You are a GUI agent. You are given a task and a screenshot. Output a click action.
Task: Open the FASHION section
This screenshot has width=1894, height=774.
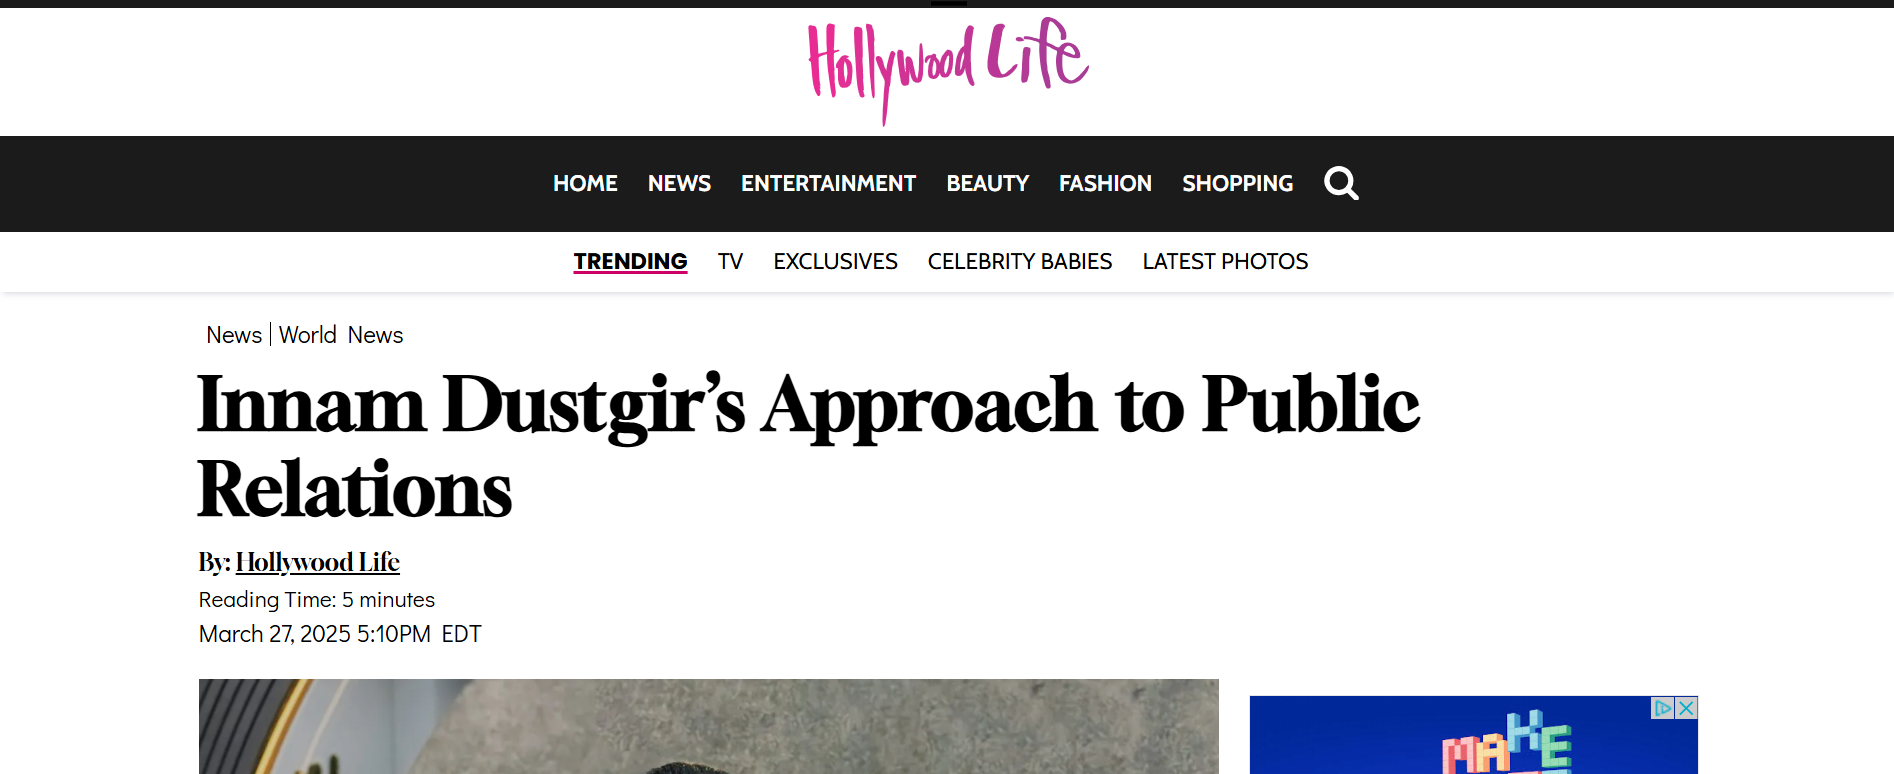(1105, 183)
